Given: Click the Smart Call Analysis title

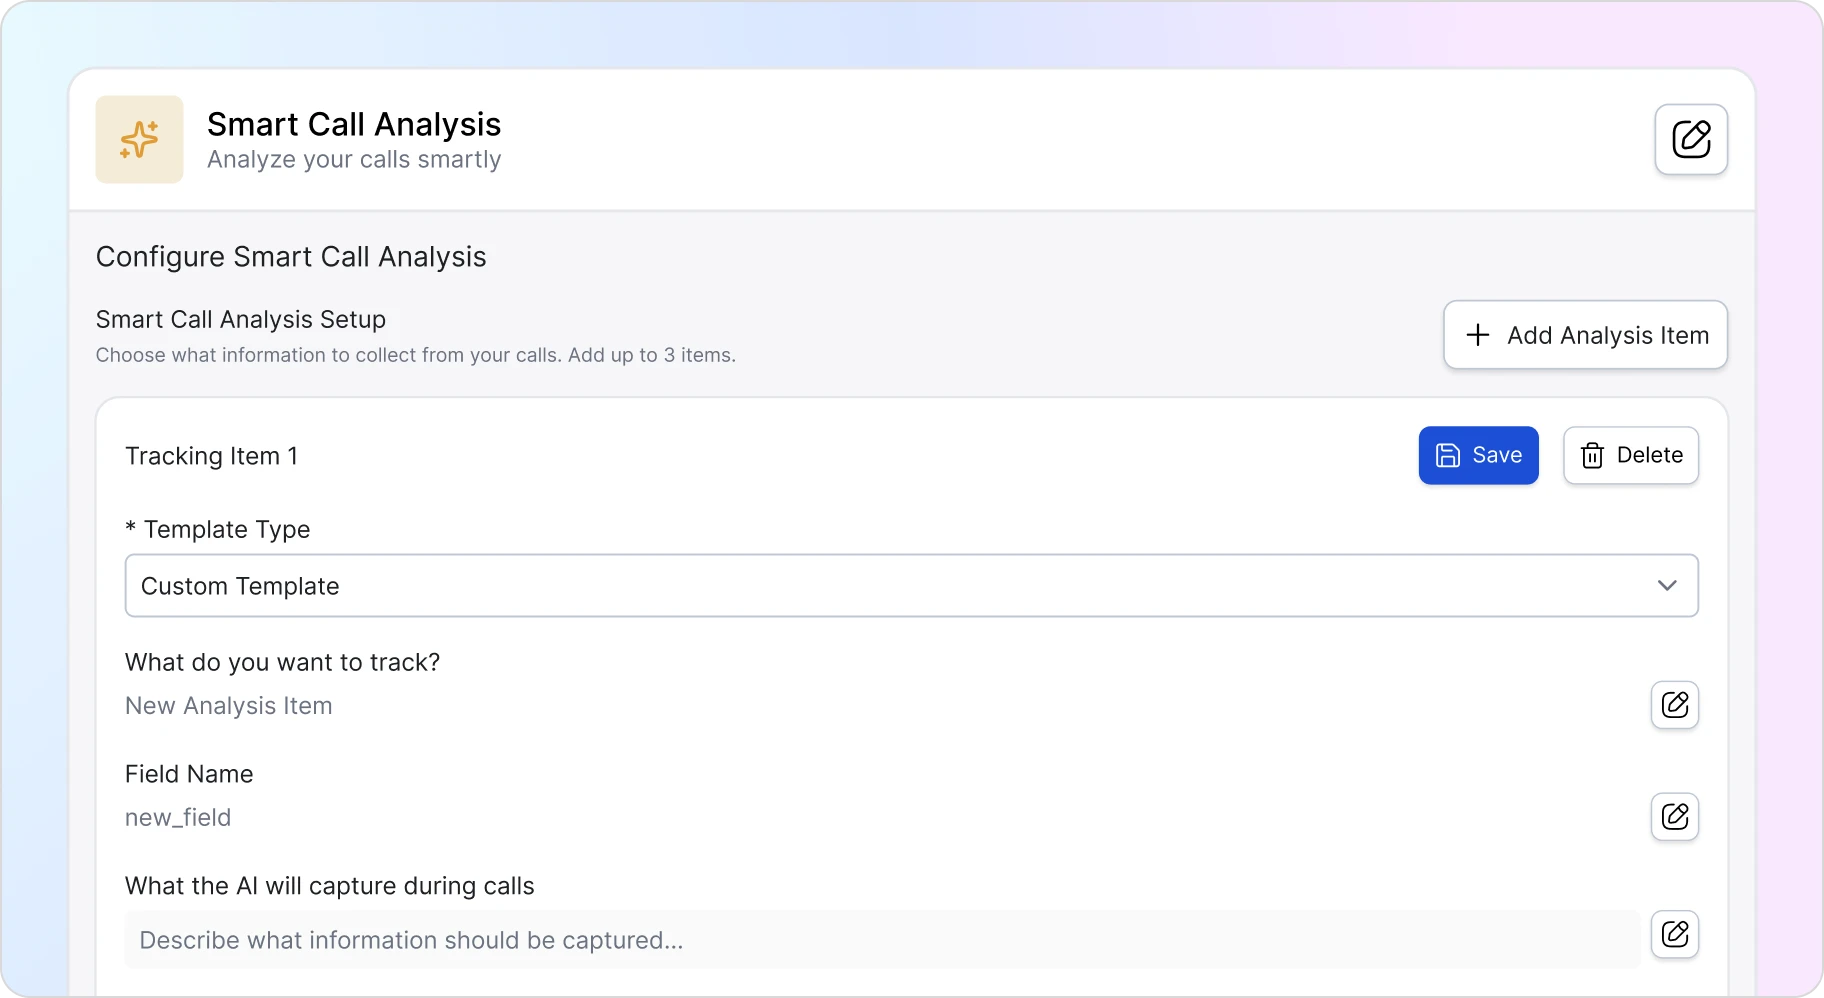Looking at the screenshot, I should [354, 123].
